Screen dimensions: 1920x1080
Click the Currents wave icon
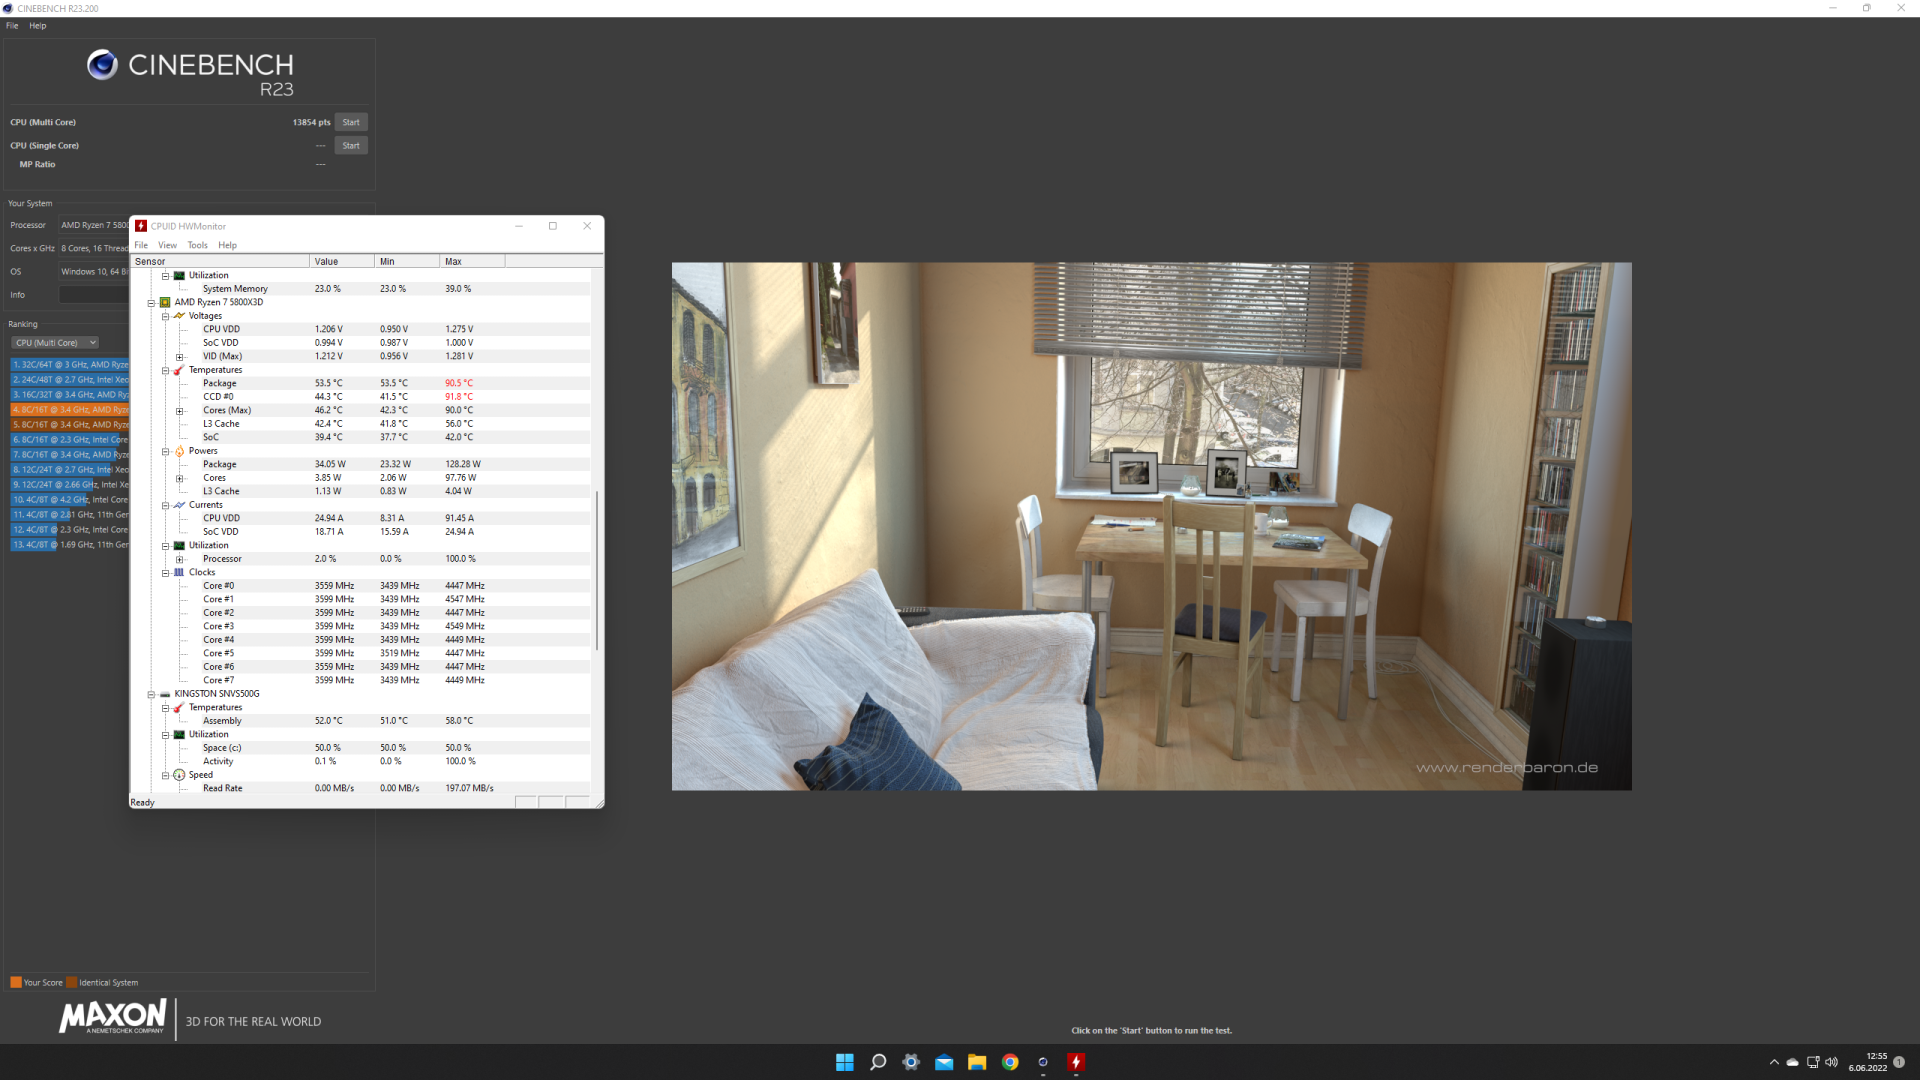click(x=179, y=505)
